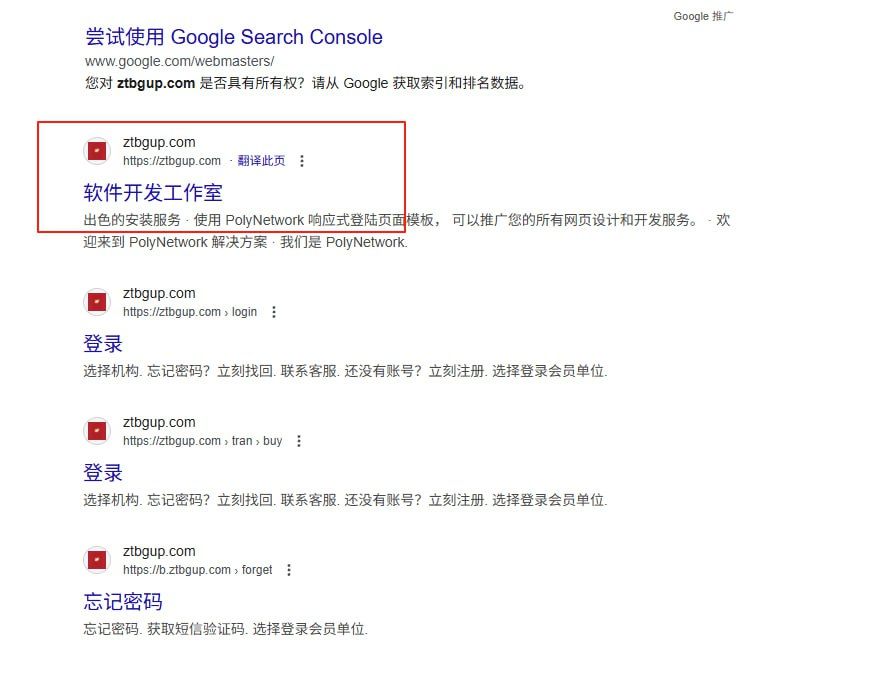Click the https://ztbgup.com URL of first result

[172, 161]
